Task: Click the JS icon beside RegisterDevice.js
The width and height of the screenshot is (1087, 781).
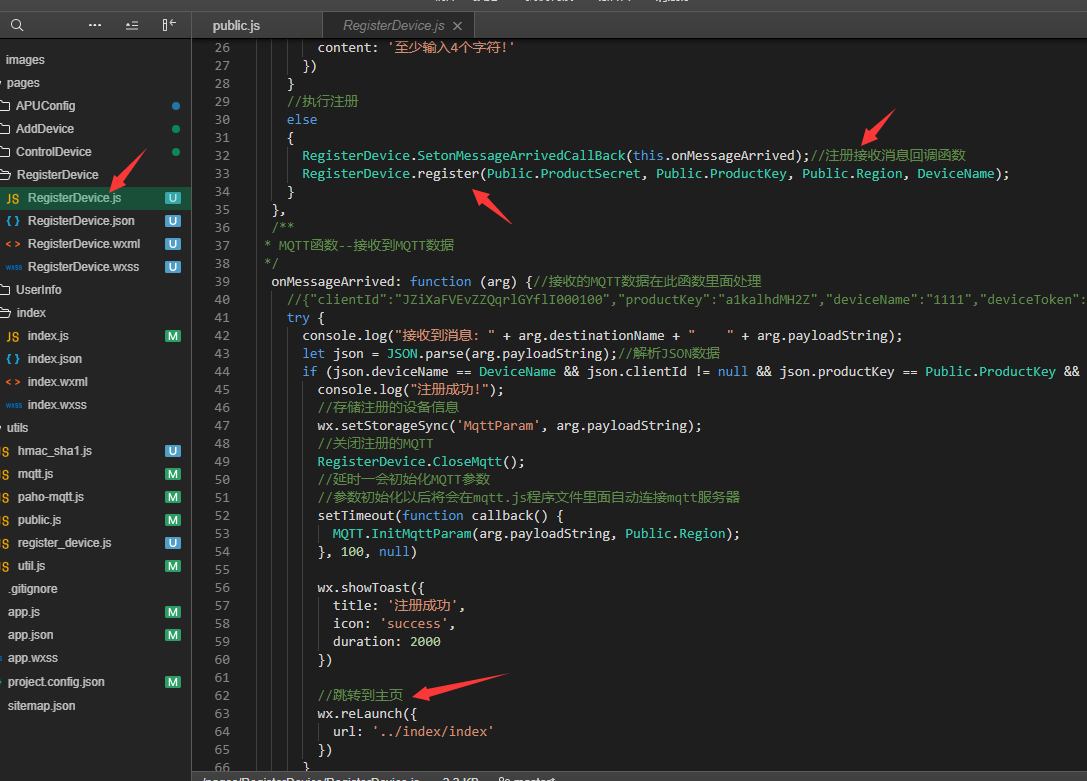Action: tap(13, 198)
